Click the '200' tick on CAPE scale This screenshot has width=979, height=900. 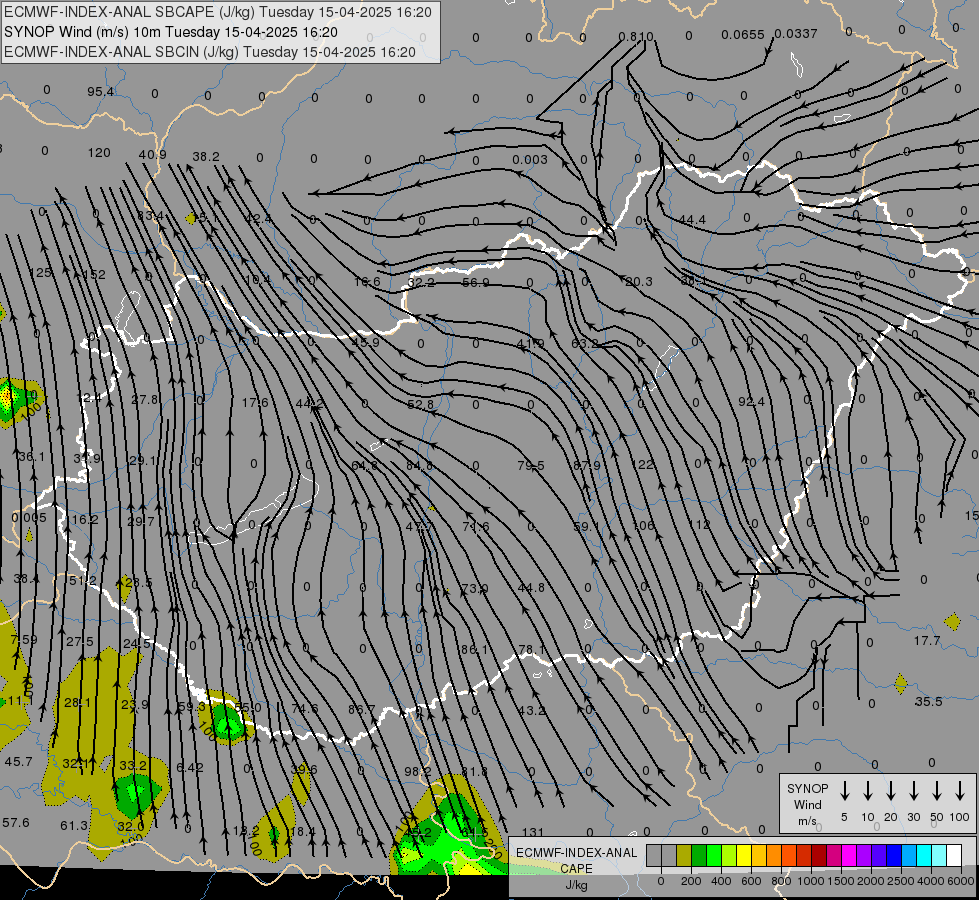coord(691,881)
